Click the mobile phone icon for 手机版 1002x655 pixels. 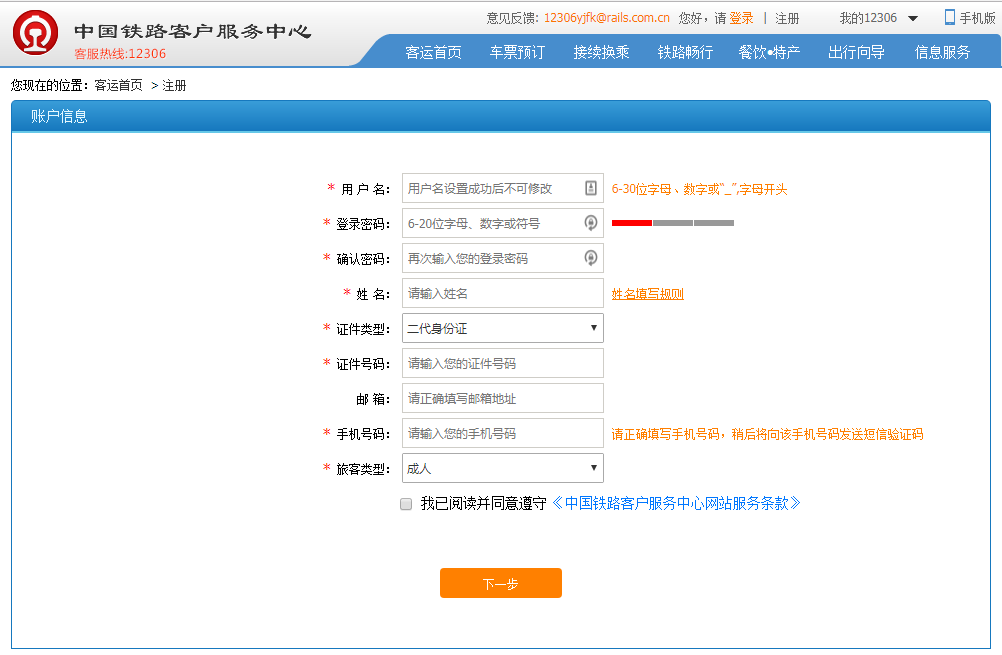pyautogui.click(x=950, y=17)
